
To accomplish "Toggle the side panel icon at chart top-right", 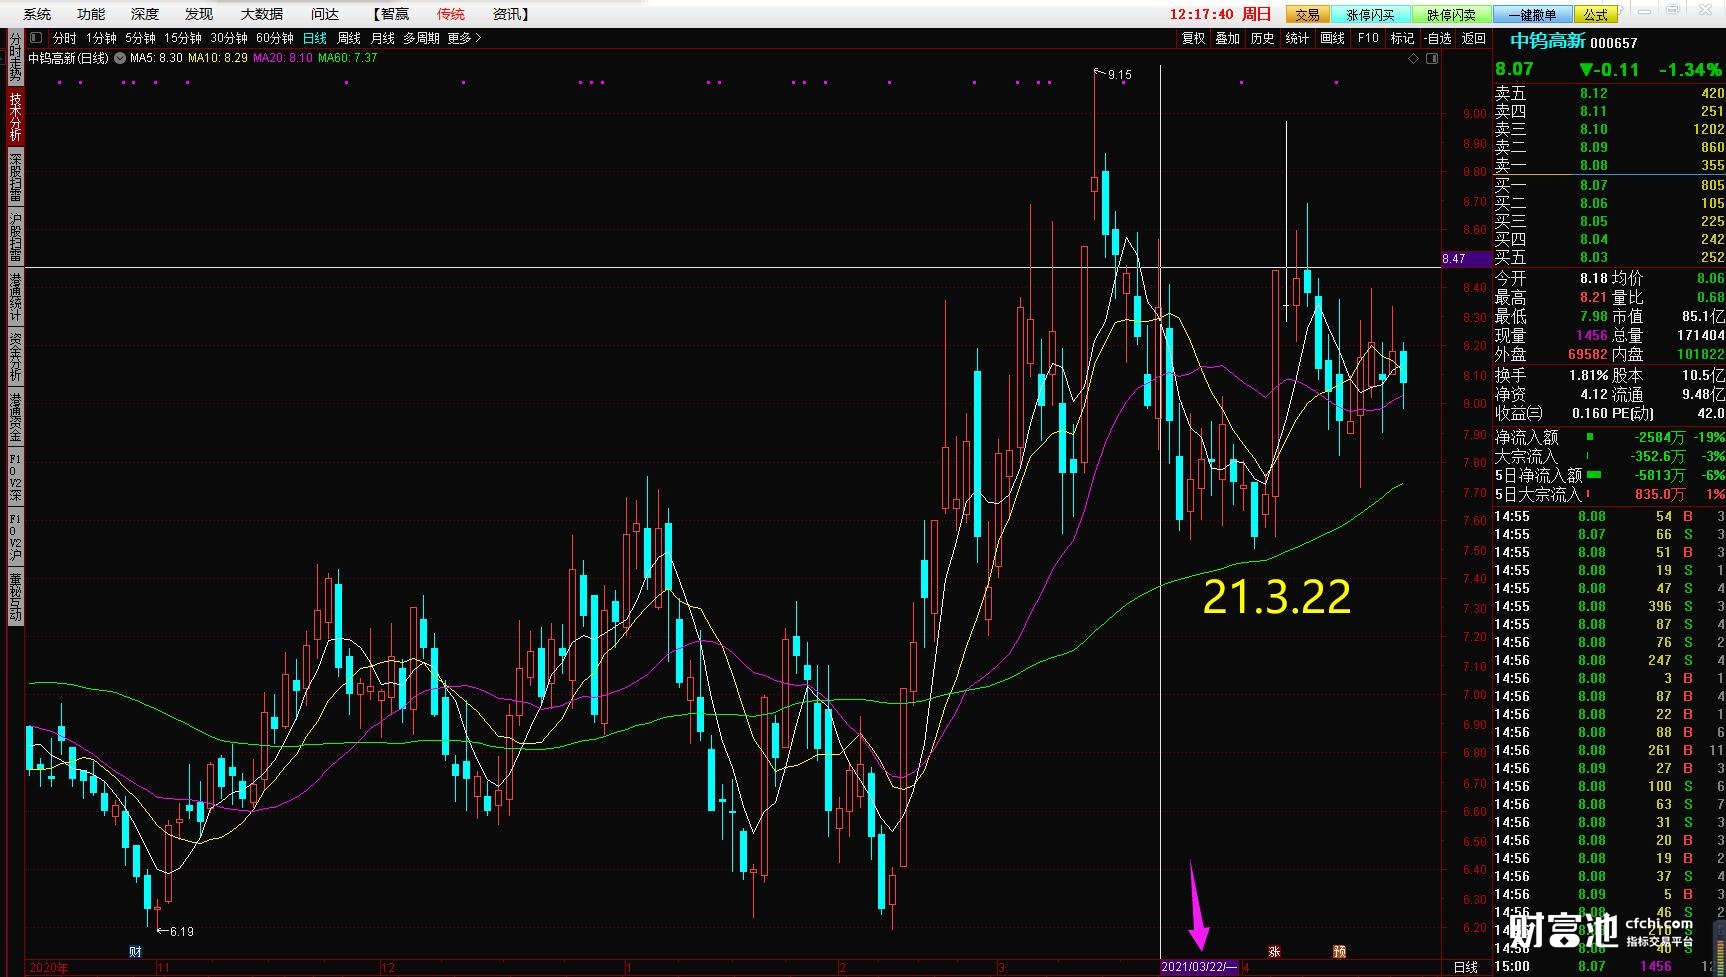I will (x=1432, y=58).
